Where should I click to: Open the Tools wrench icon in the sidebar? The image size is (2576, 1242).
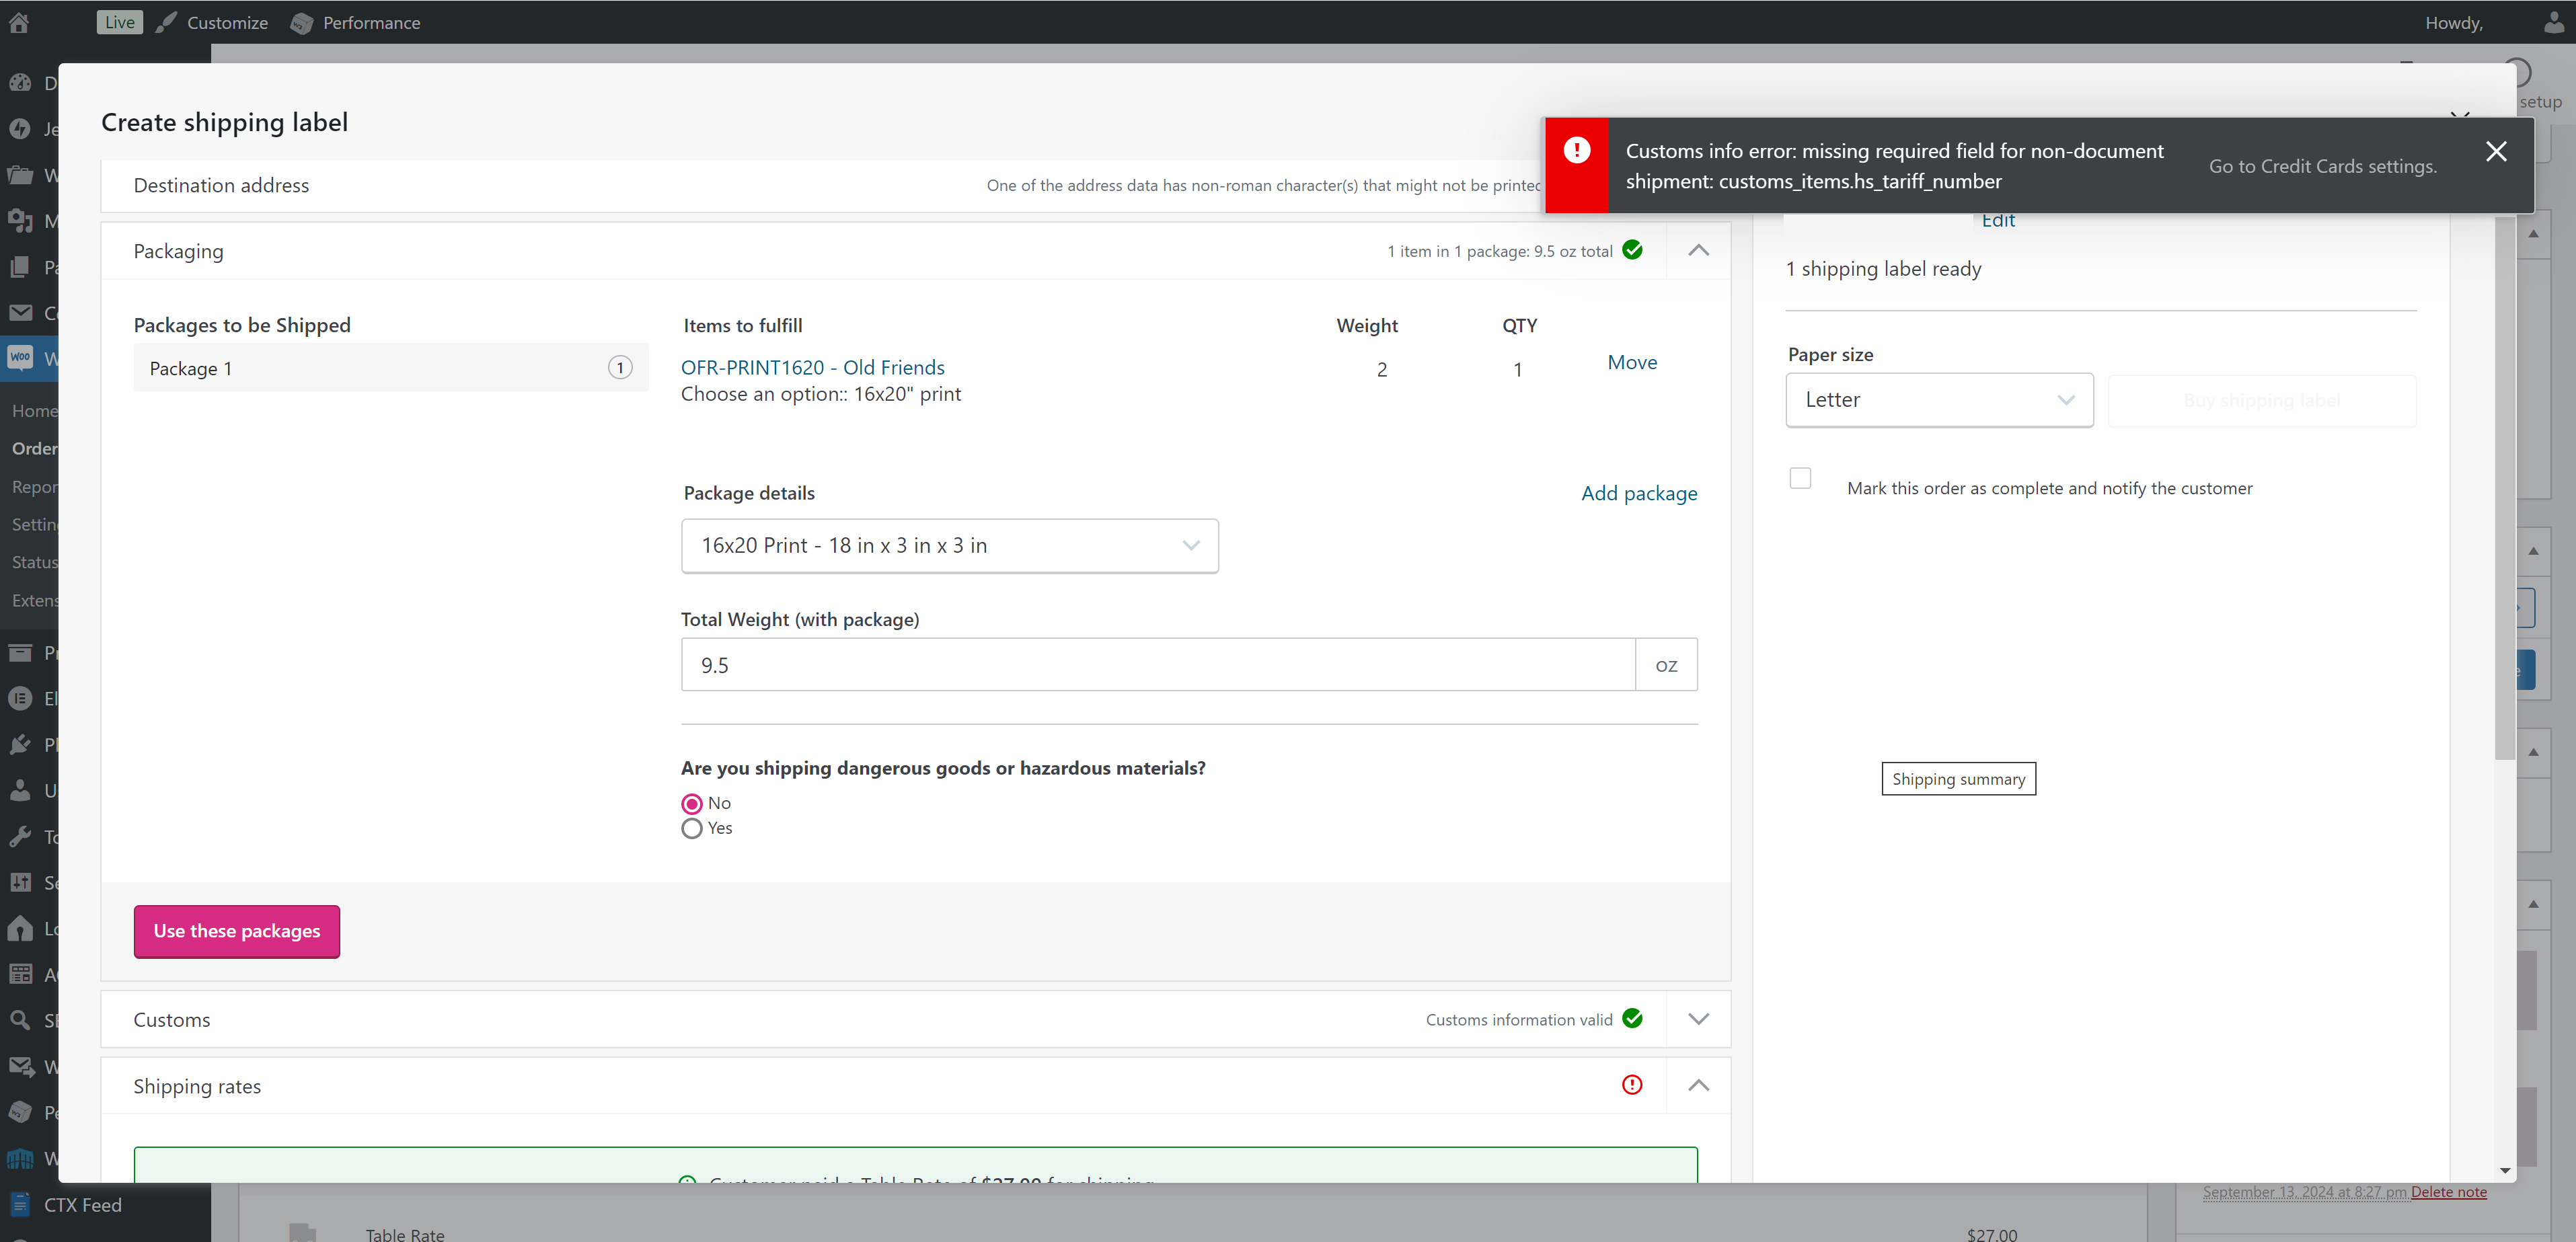pos(20,837)
